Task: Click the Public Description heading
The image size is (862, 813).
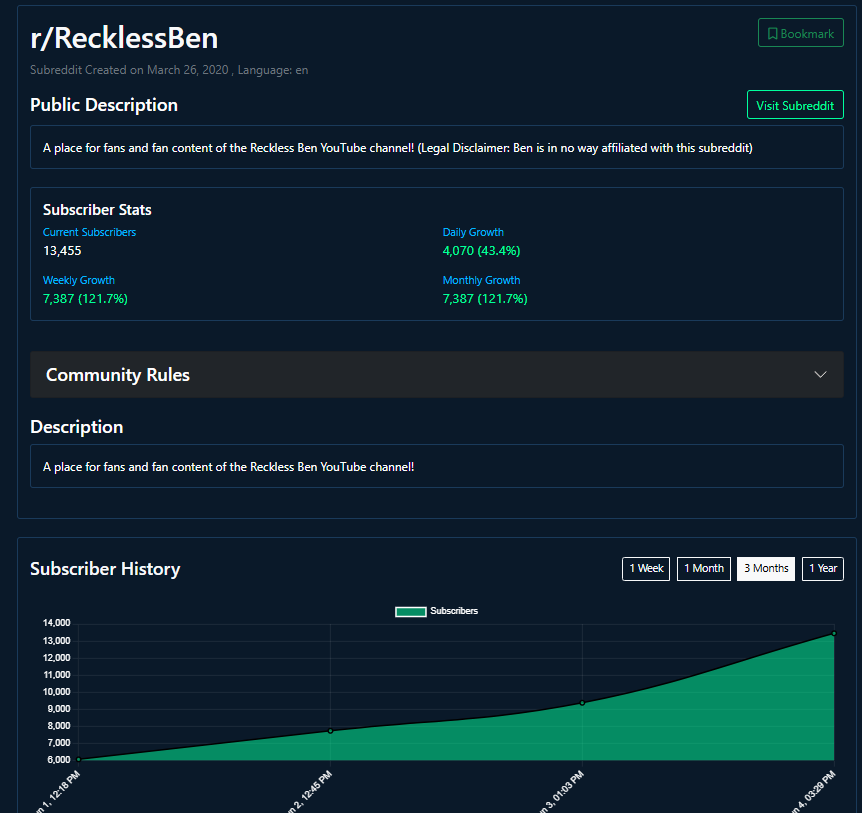Action: (104, 104)
